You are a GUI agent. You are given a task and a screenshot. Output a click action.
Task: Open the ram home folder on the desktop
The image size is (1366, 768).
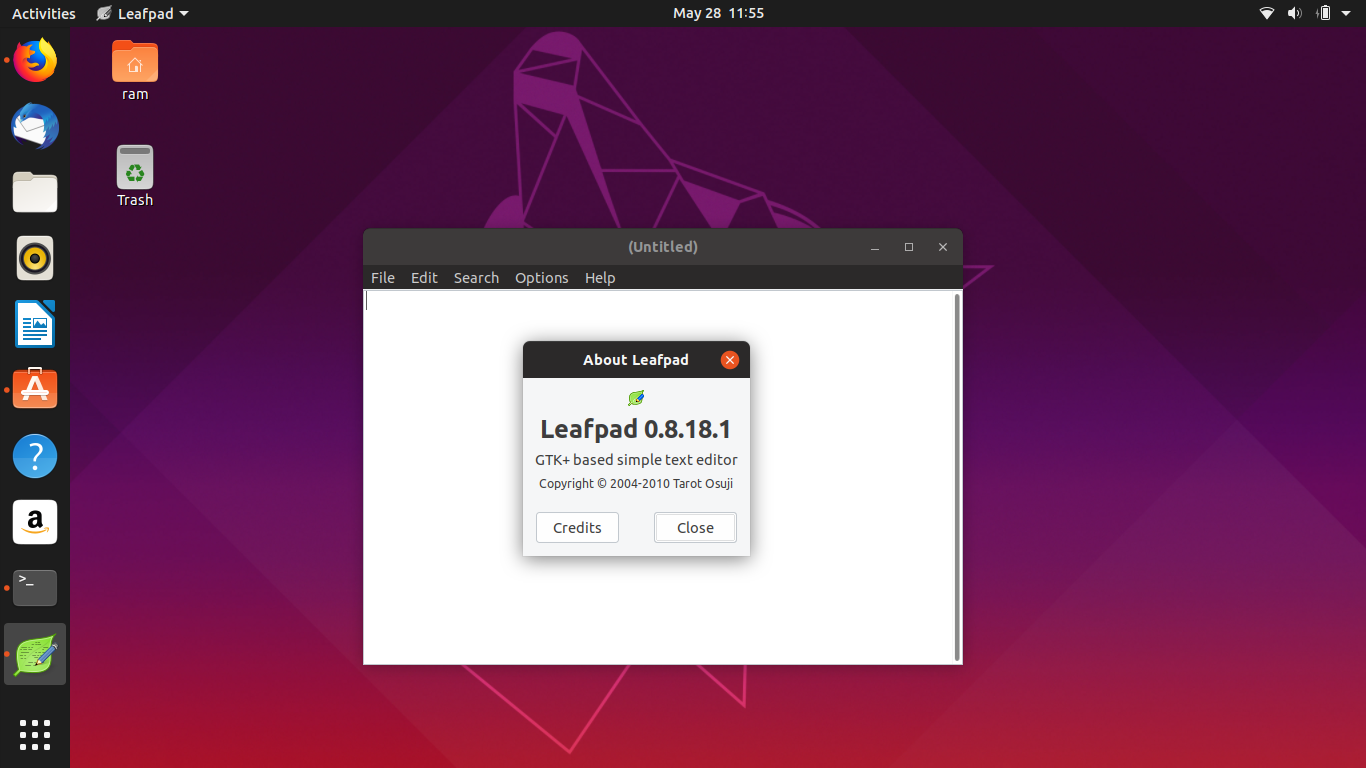135,71
